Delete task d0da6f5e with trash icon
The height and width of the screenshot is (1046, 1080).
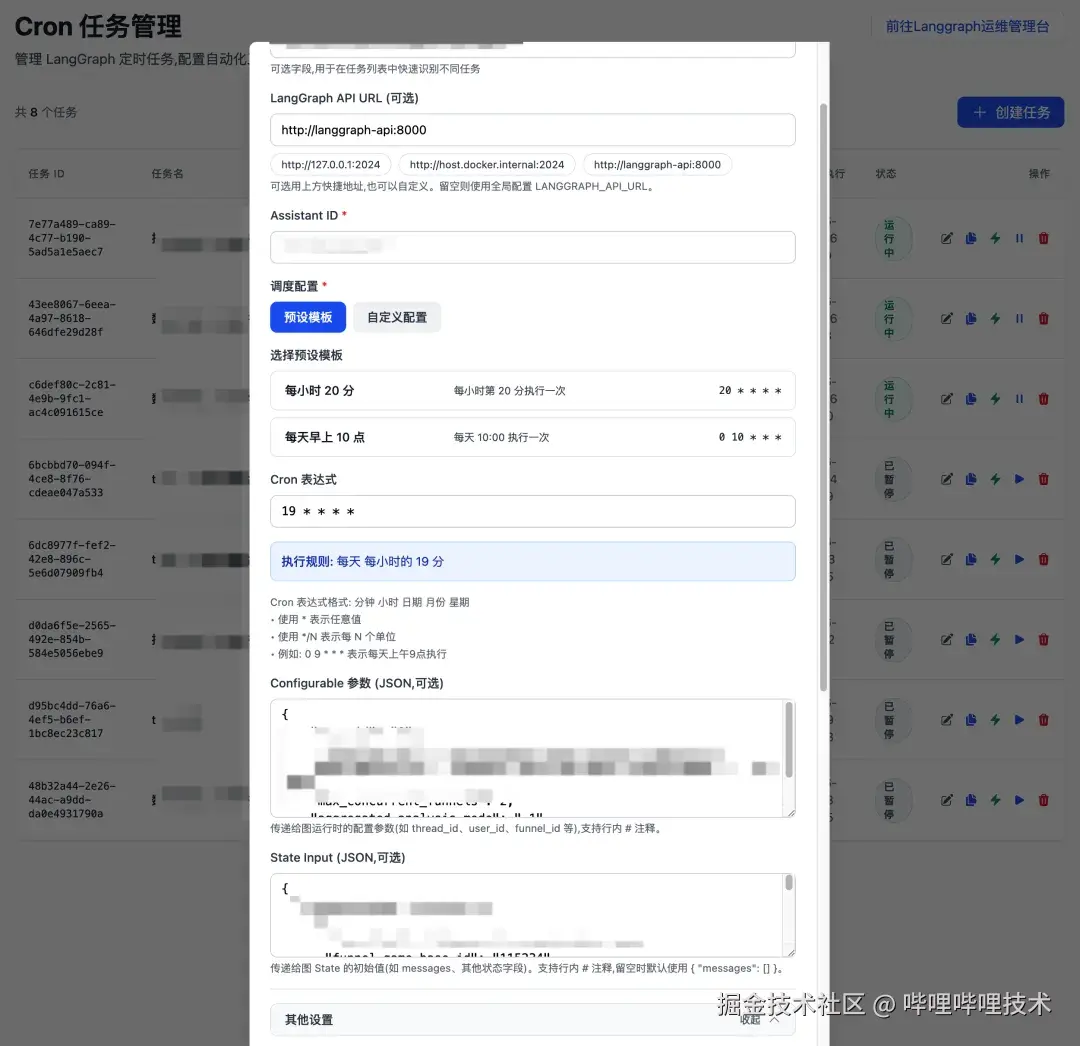[1043, 640]
